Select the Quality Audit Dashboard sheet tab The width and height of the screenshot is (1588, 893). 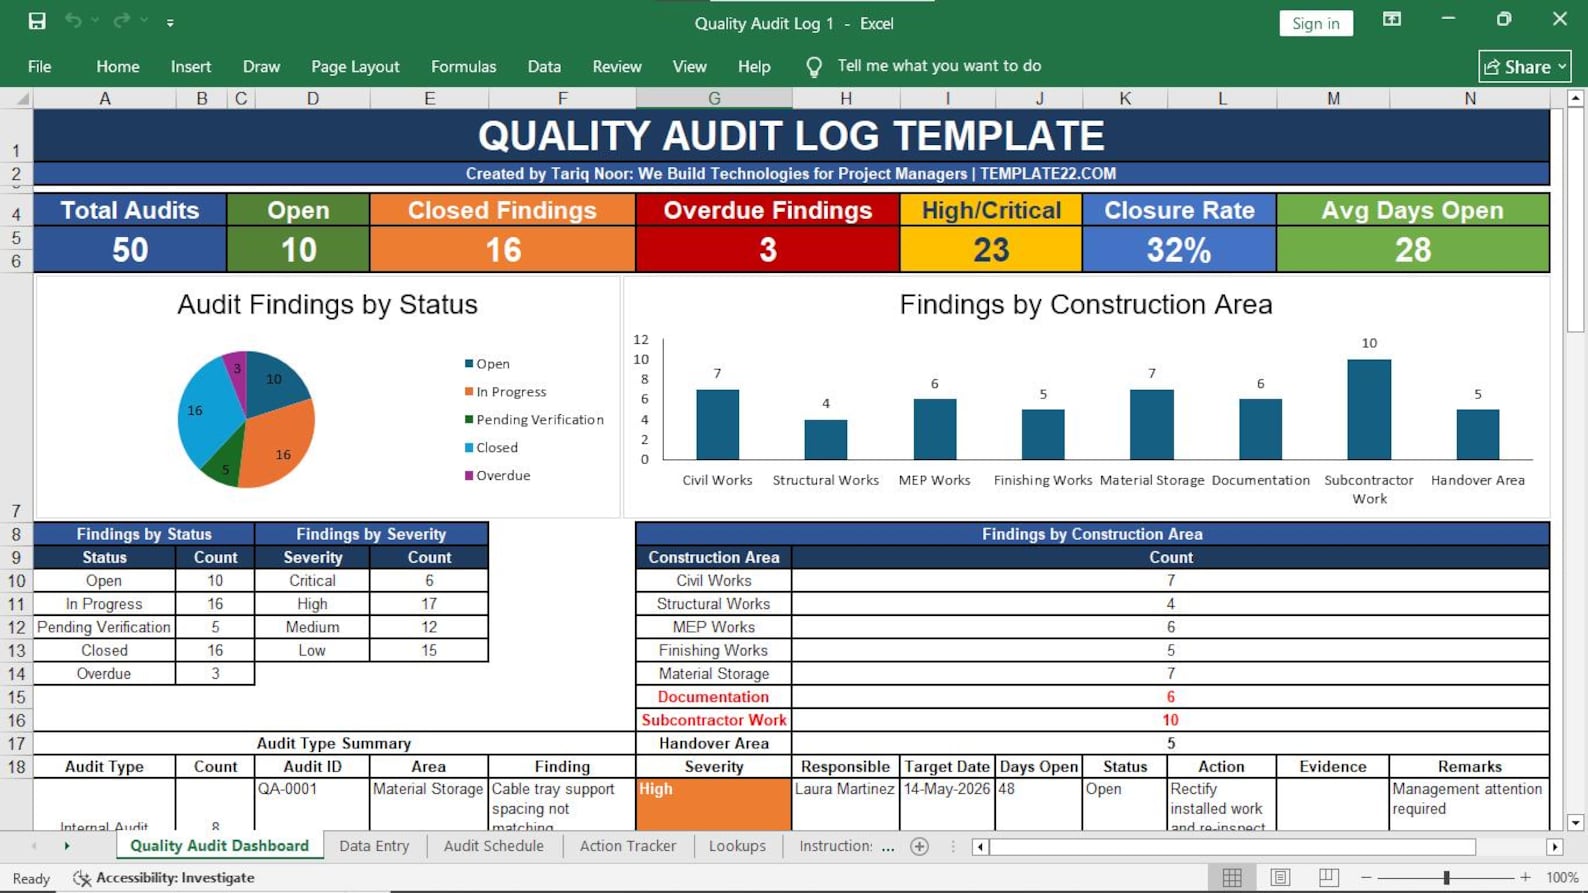coord(219,846)
